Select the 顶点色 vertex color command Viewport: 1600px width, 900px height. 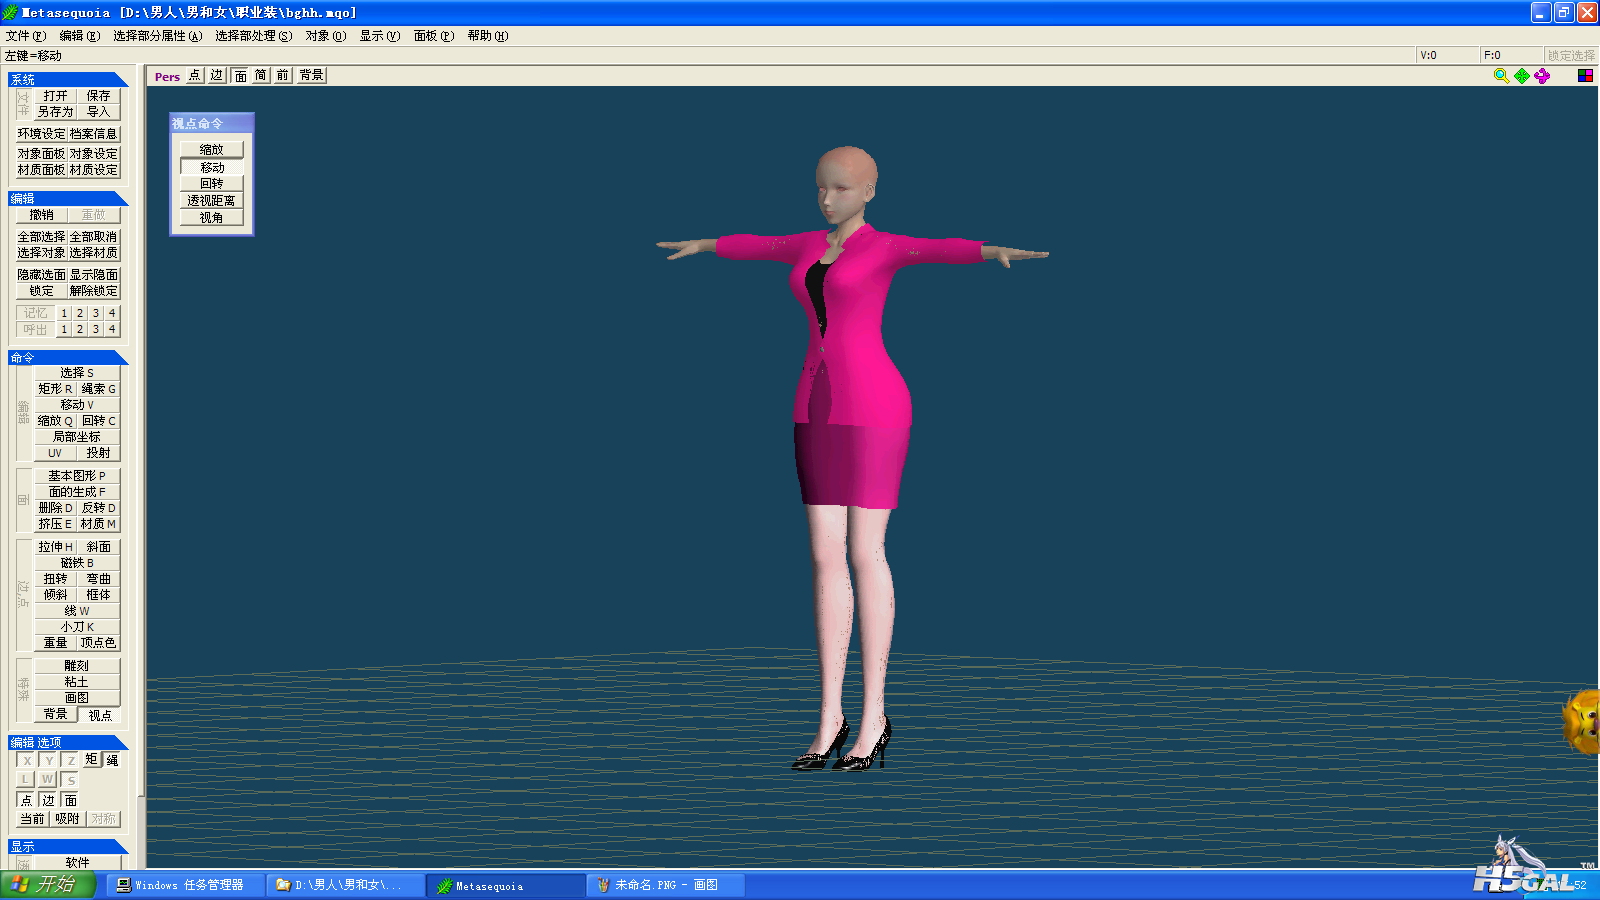pos(98,643)
